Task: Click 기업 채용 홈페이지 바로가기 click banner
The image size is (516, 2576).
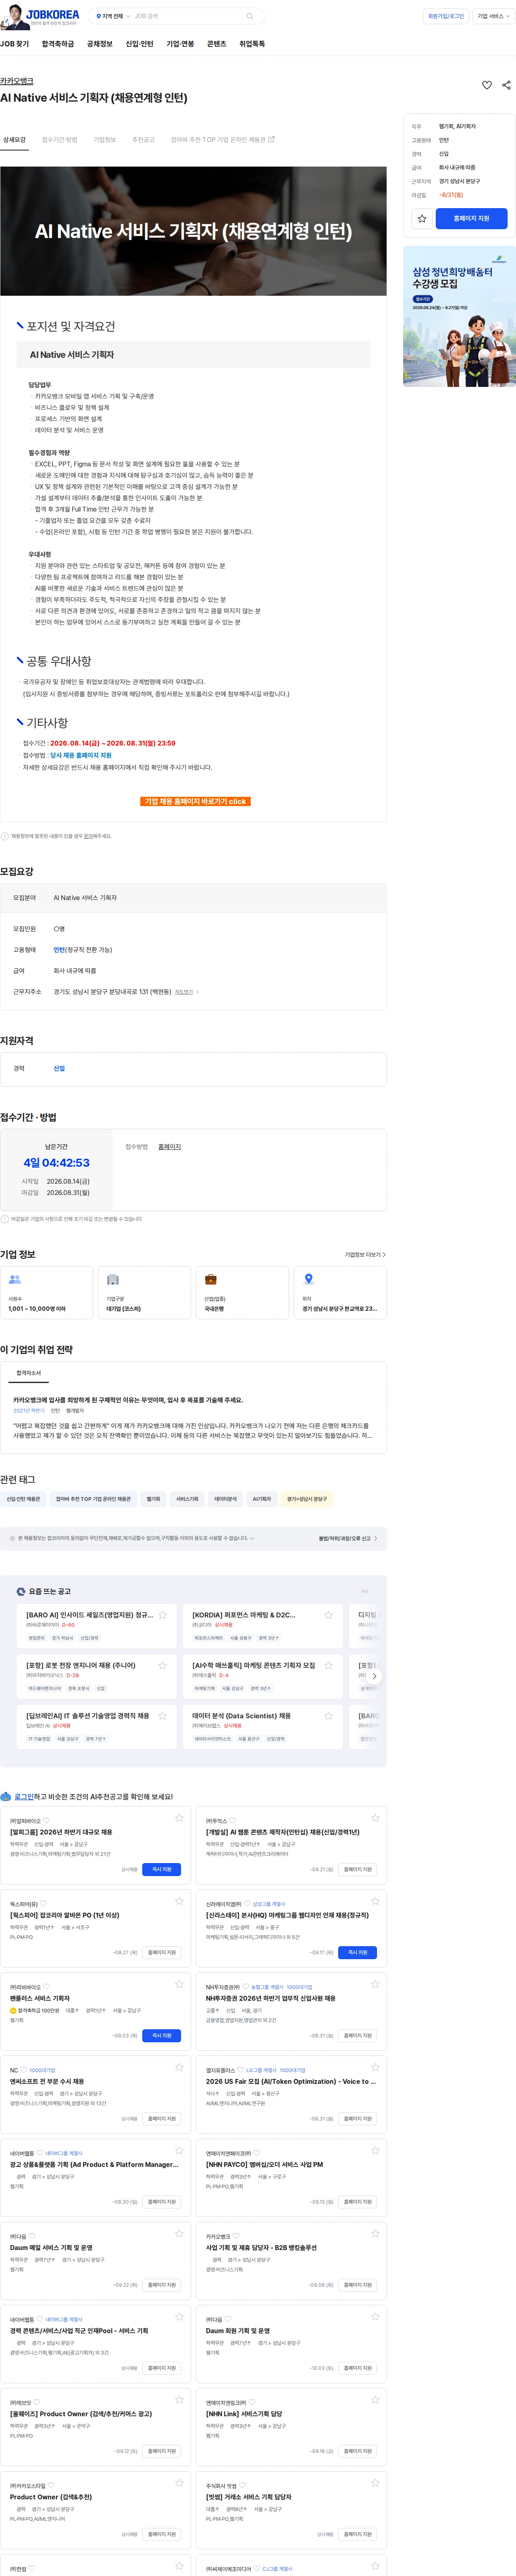Action: [x=196, y=801]
